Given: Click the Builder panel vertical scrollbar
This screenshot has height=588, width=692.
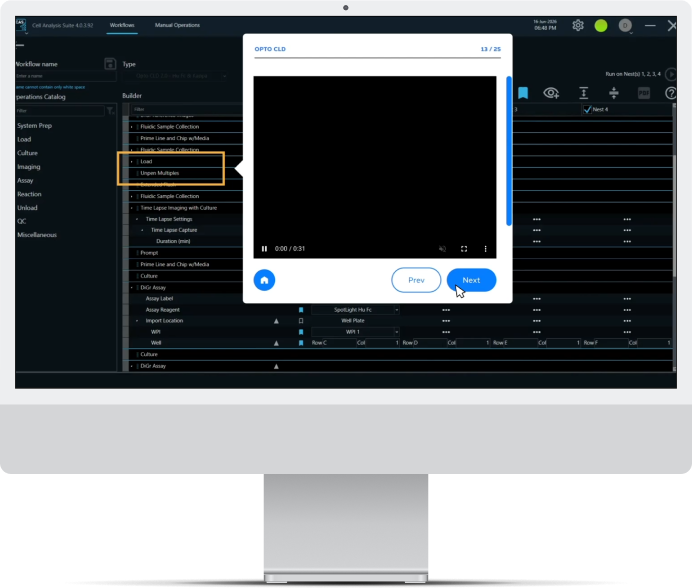Looking at the screenshot, I should point(674,216).
